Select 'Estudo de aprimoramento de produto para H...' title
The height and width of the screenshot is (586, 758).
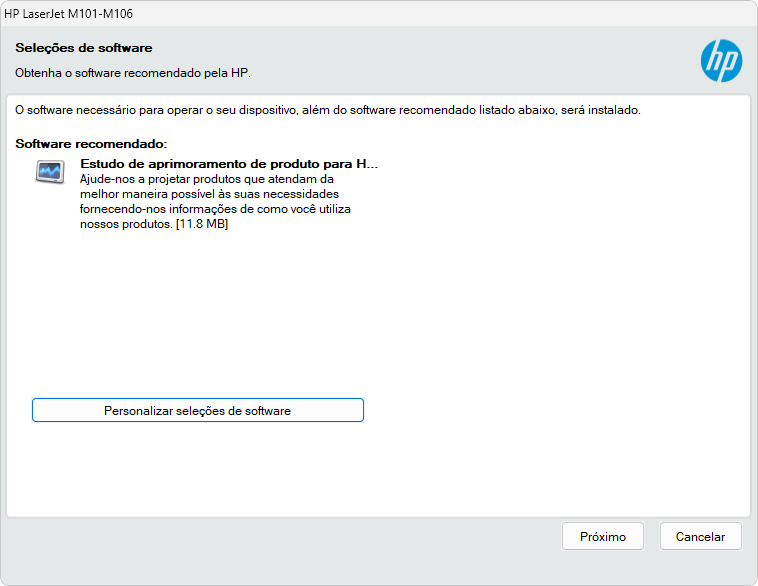(x=229, y=164)
